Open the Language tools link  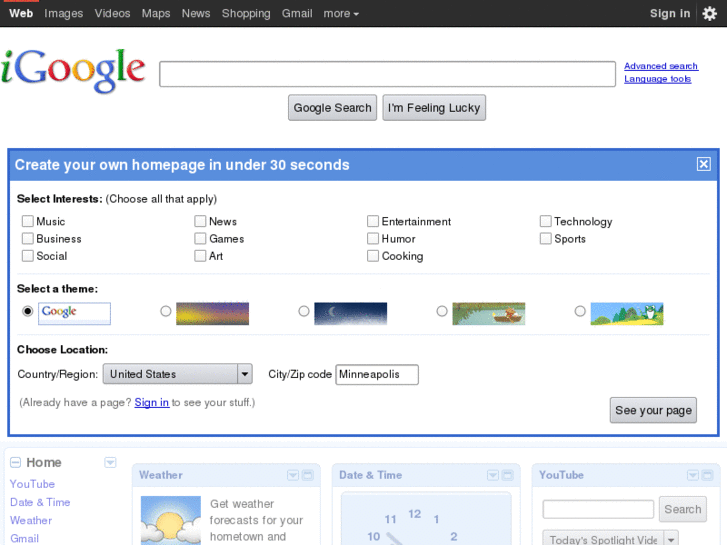point(657,79)
